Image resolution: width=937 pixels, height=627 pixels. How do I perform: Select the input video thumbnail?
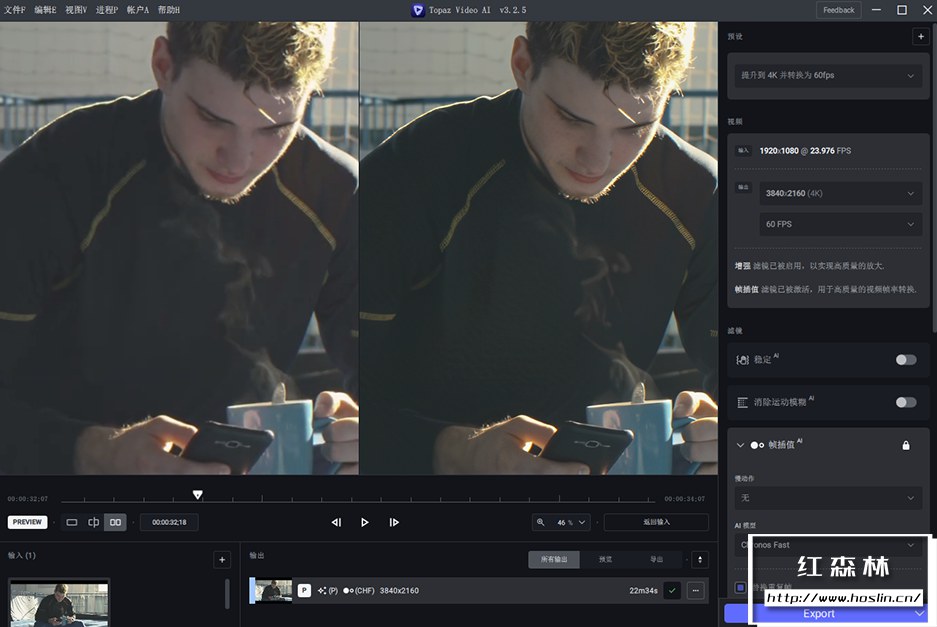(59, 603)
